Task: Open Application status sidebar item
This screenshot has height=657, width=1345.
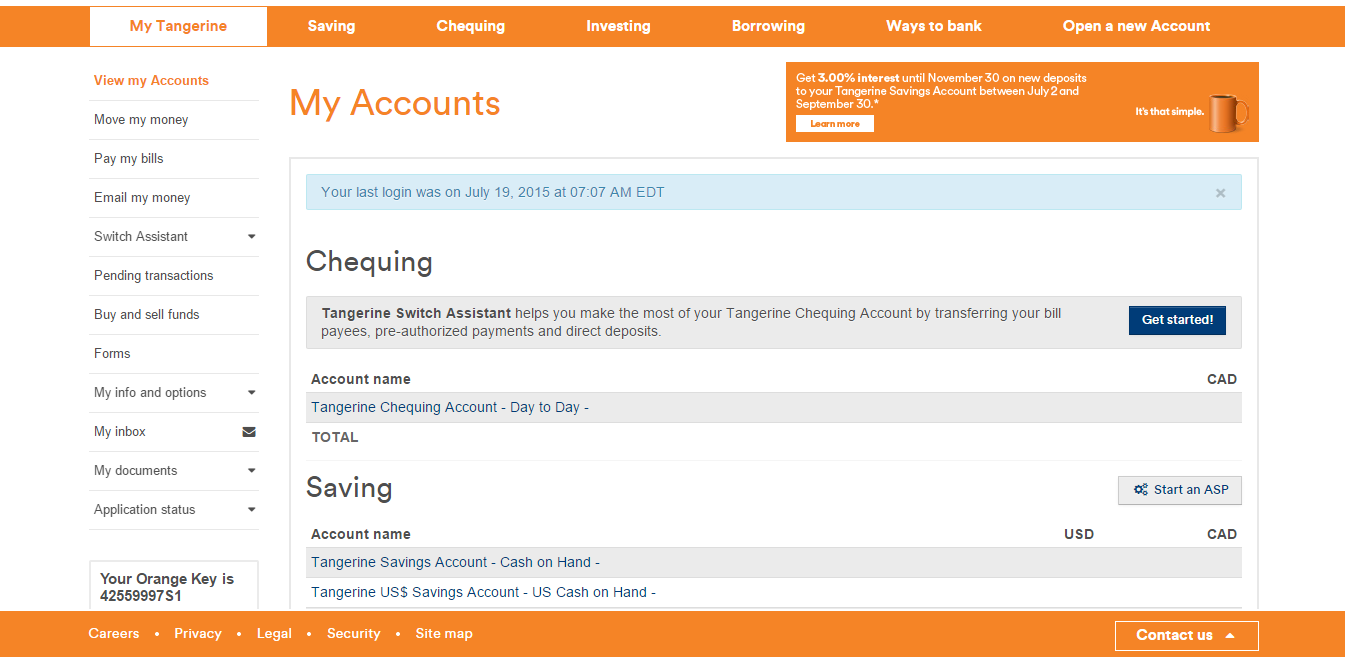Action: [145, 510]
